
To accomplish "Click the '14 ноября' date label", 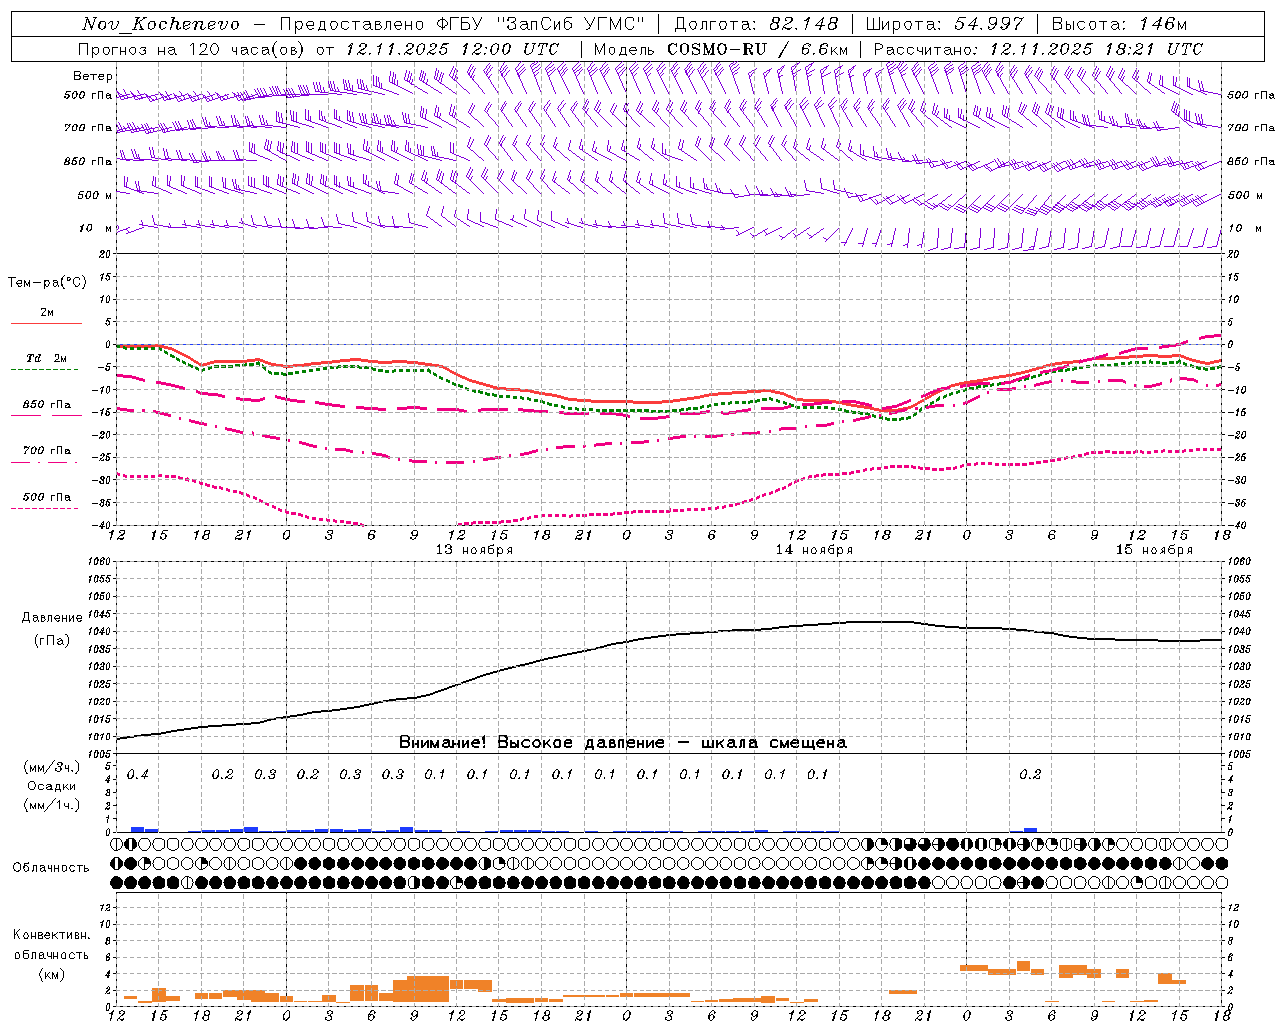I will click(814, 550).
